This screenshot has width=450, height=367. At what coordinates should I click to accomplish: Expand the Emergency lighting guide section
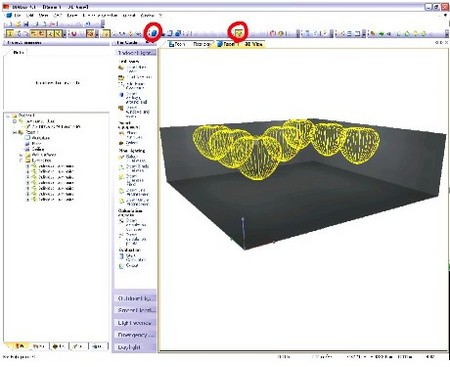tap(135, 335)
